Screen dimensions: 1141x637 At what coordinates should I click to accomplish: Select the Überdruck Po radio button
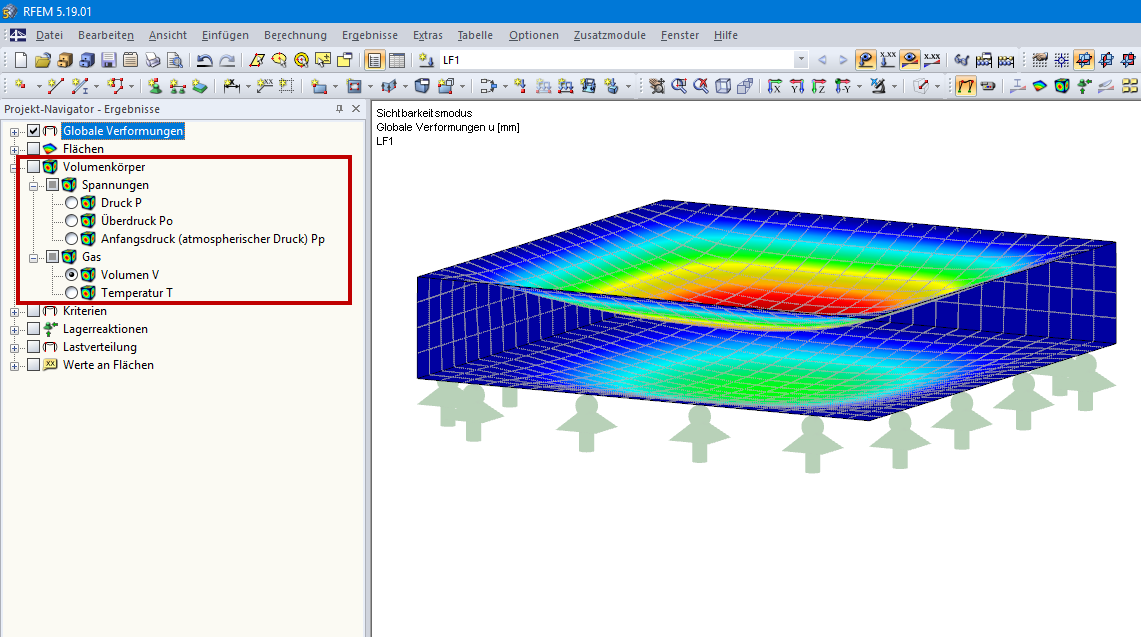pyautogui.click(x=71, y=221)
